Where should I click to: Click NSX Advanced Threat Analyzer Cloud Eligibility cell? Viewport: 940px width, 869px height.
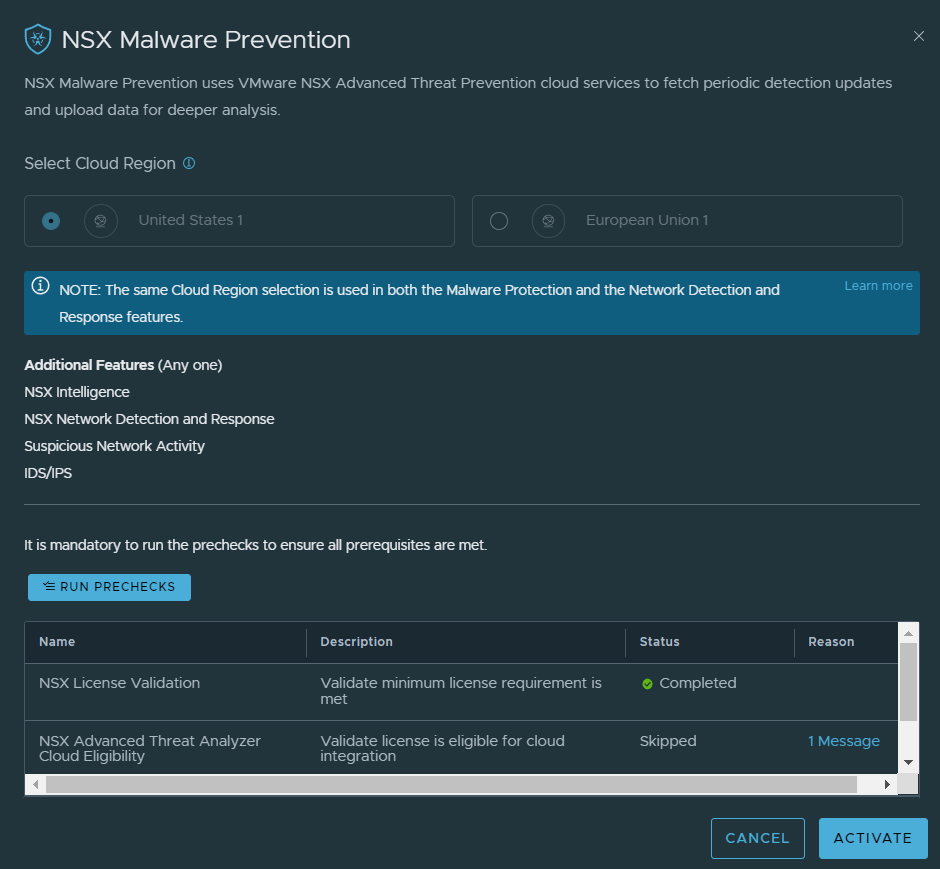[x=150, y=749]
